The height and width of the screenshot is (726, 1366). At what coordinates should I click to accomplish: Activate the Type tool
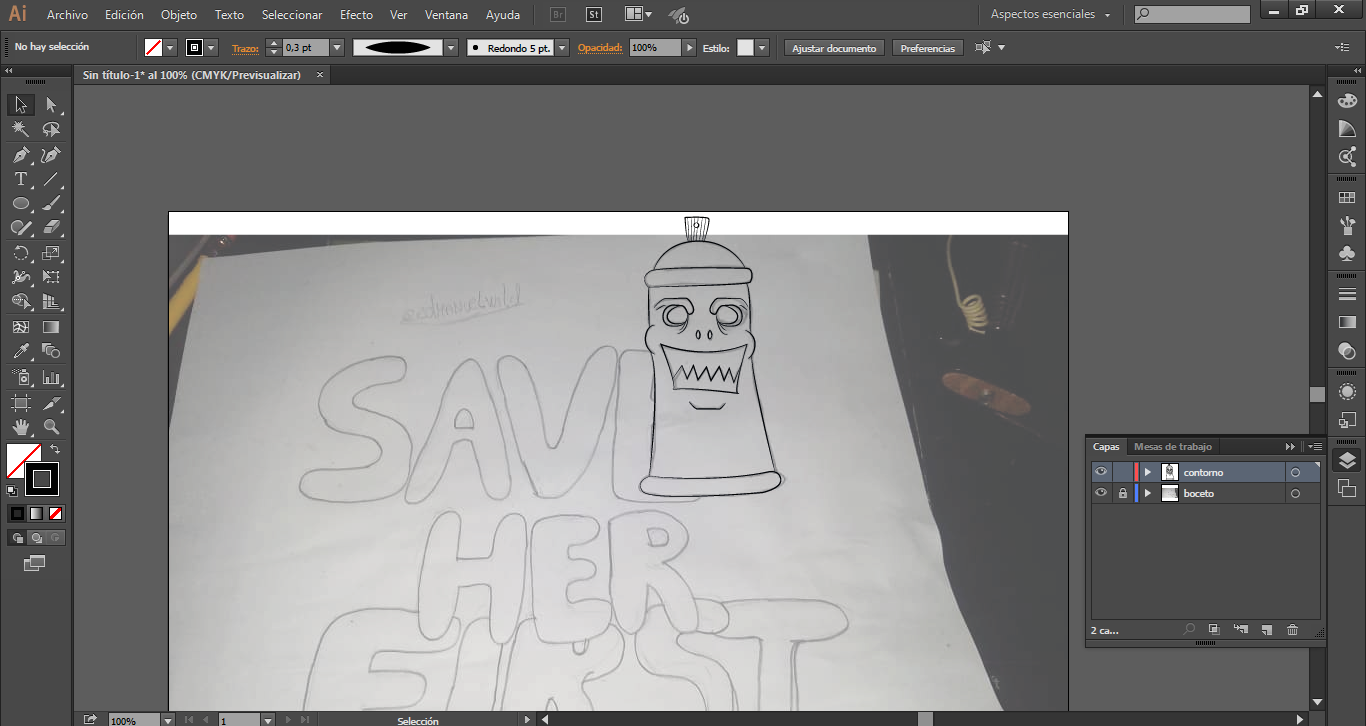pos(20,179)
